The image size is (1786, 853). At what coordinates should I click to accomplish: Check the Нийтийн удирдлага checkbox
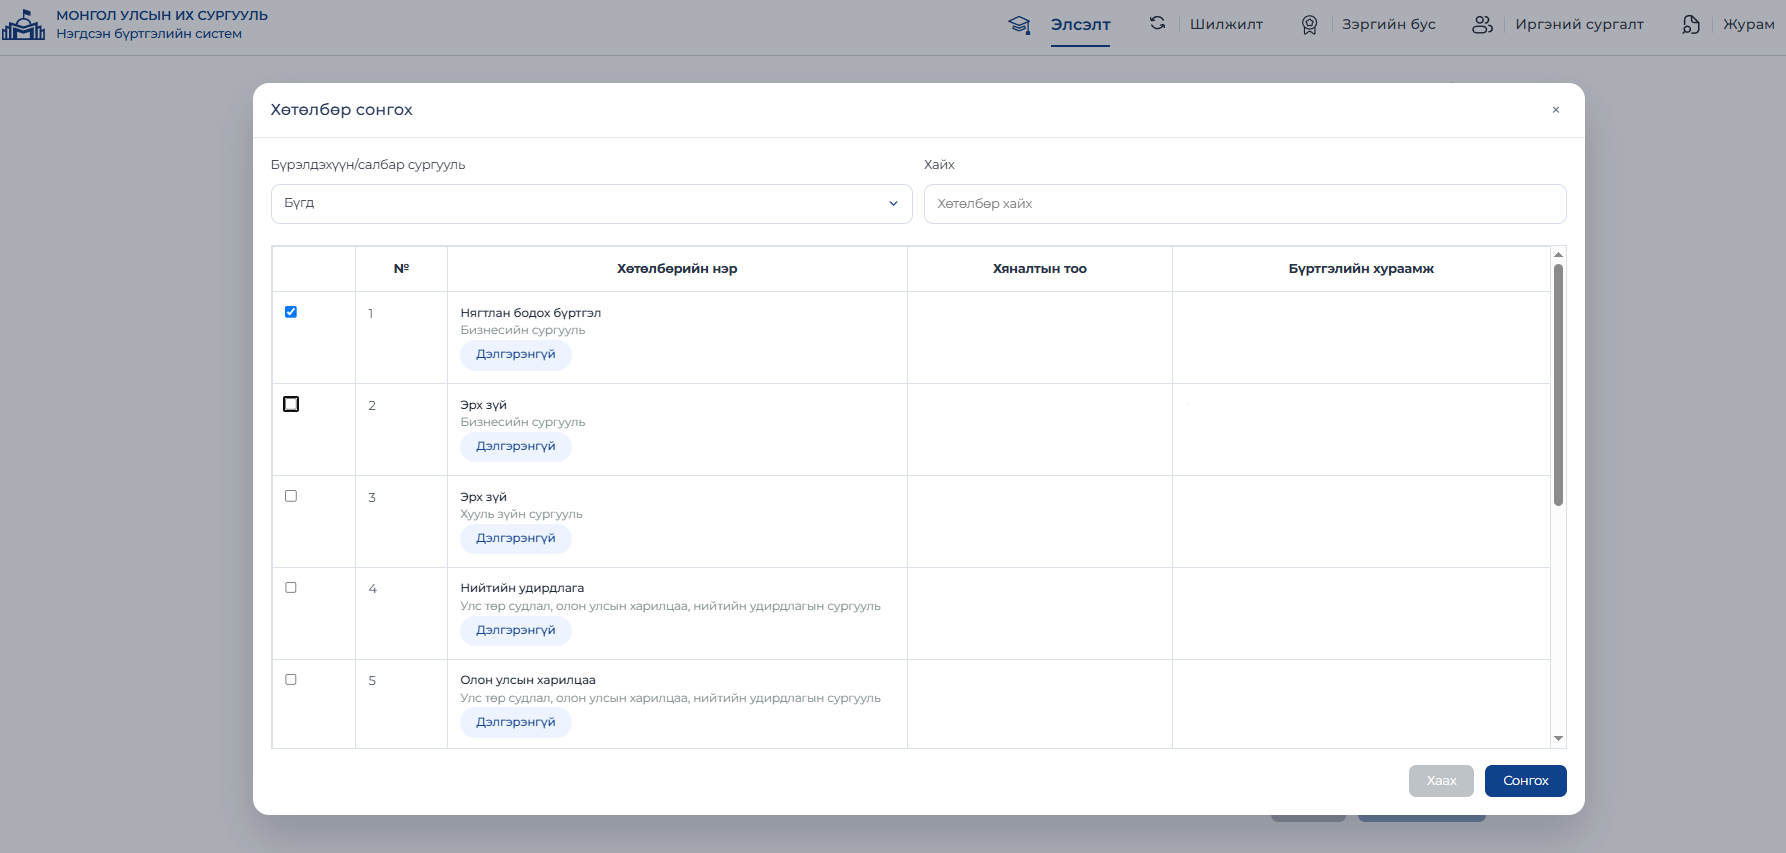click(x=291, y=588)
